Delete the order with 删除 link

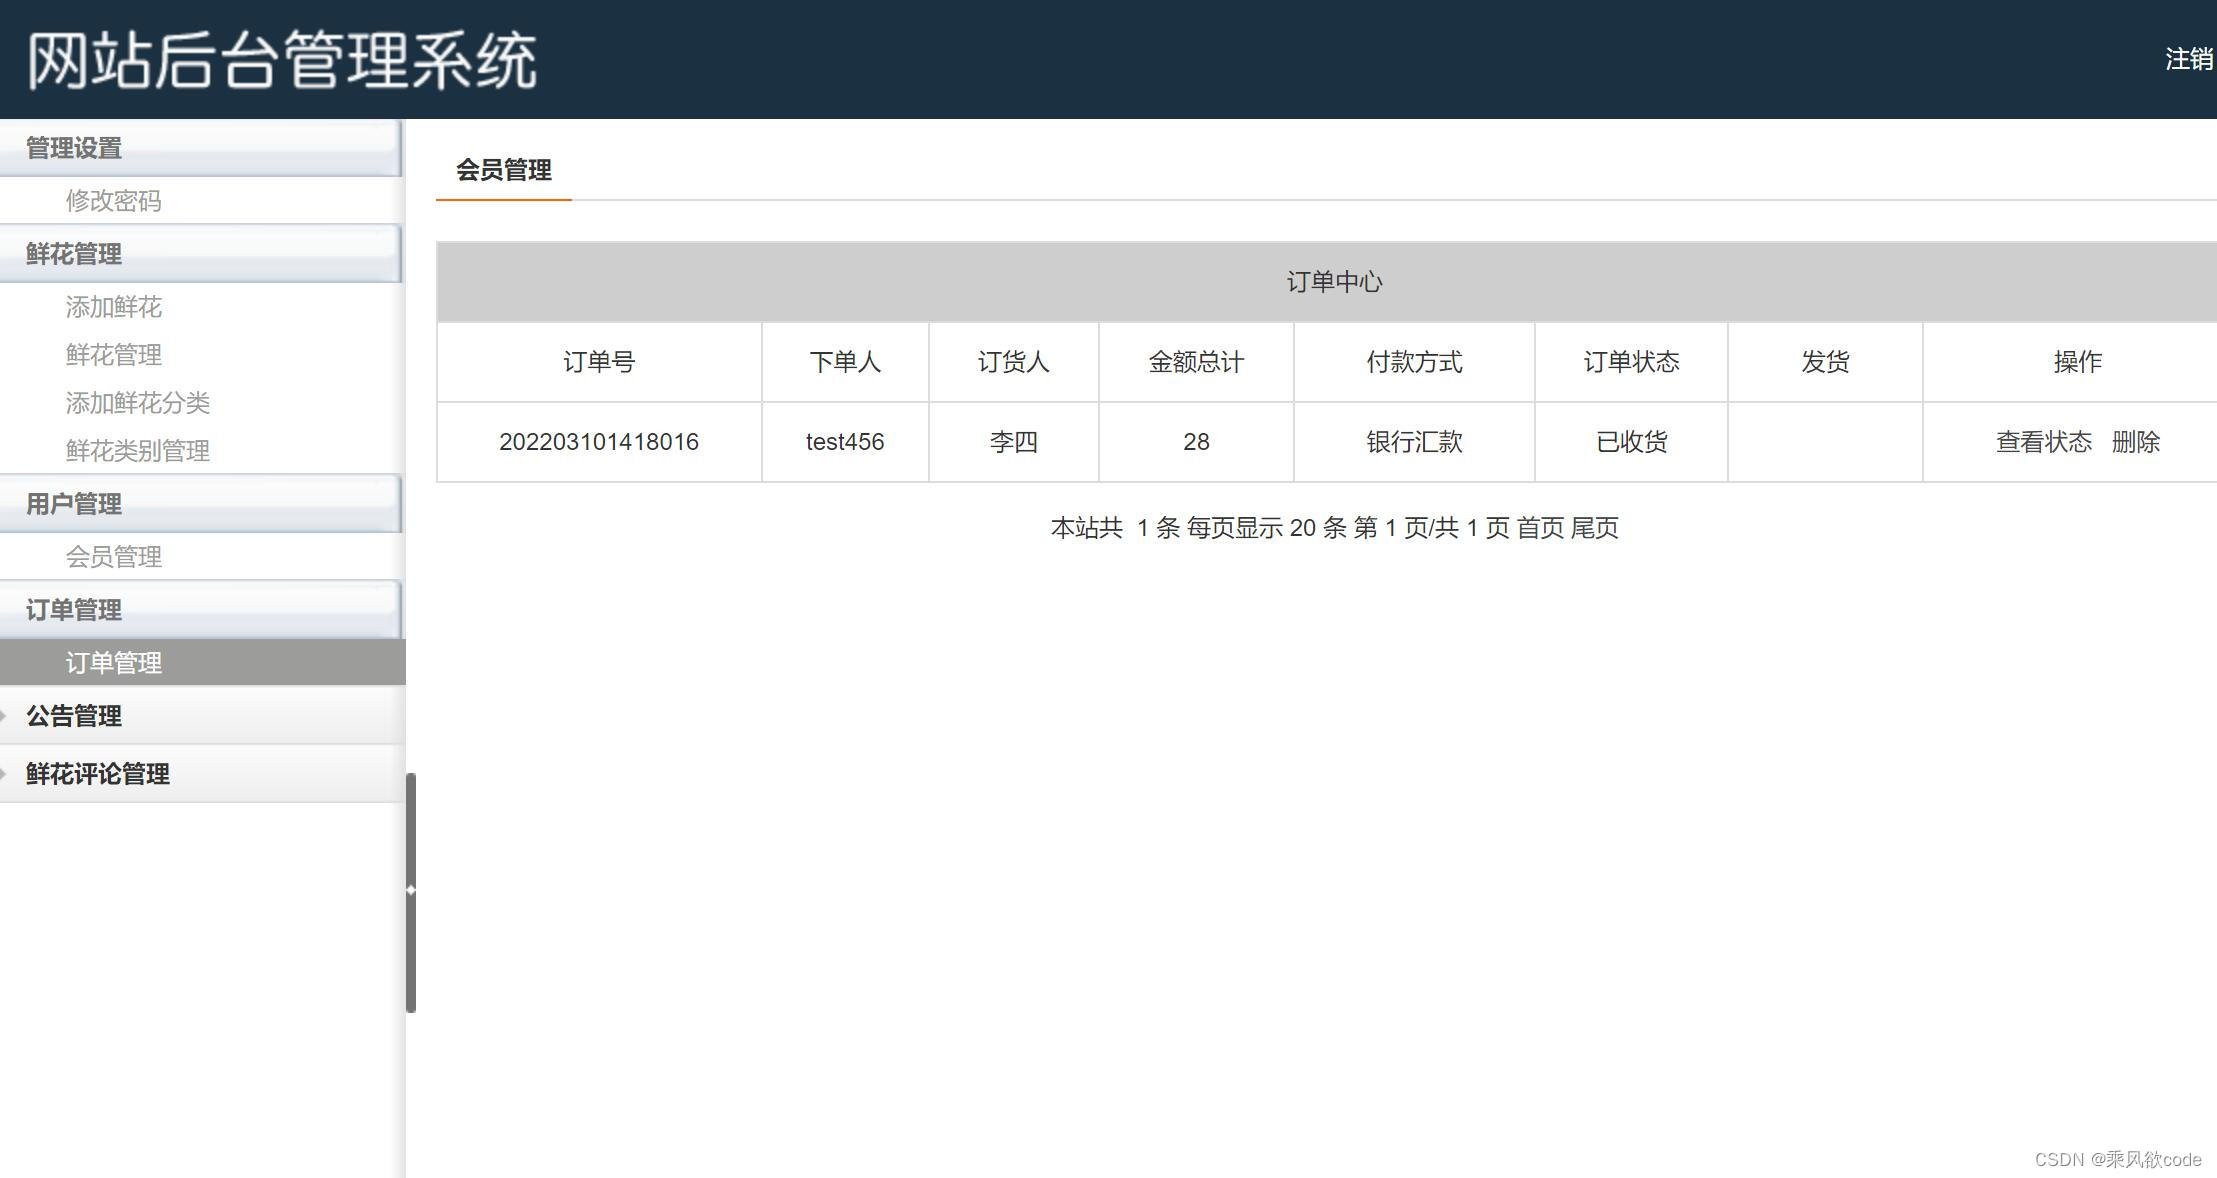coord(2135,442)
